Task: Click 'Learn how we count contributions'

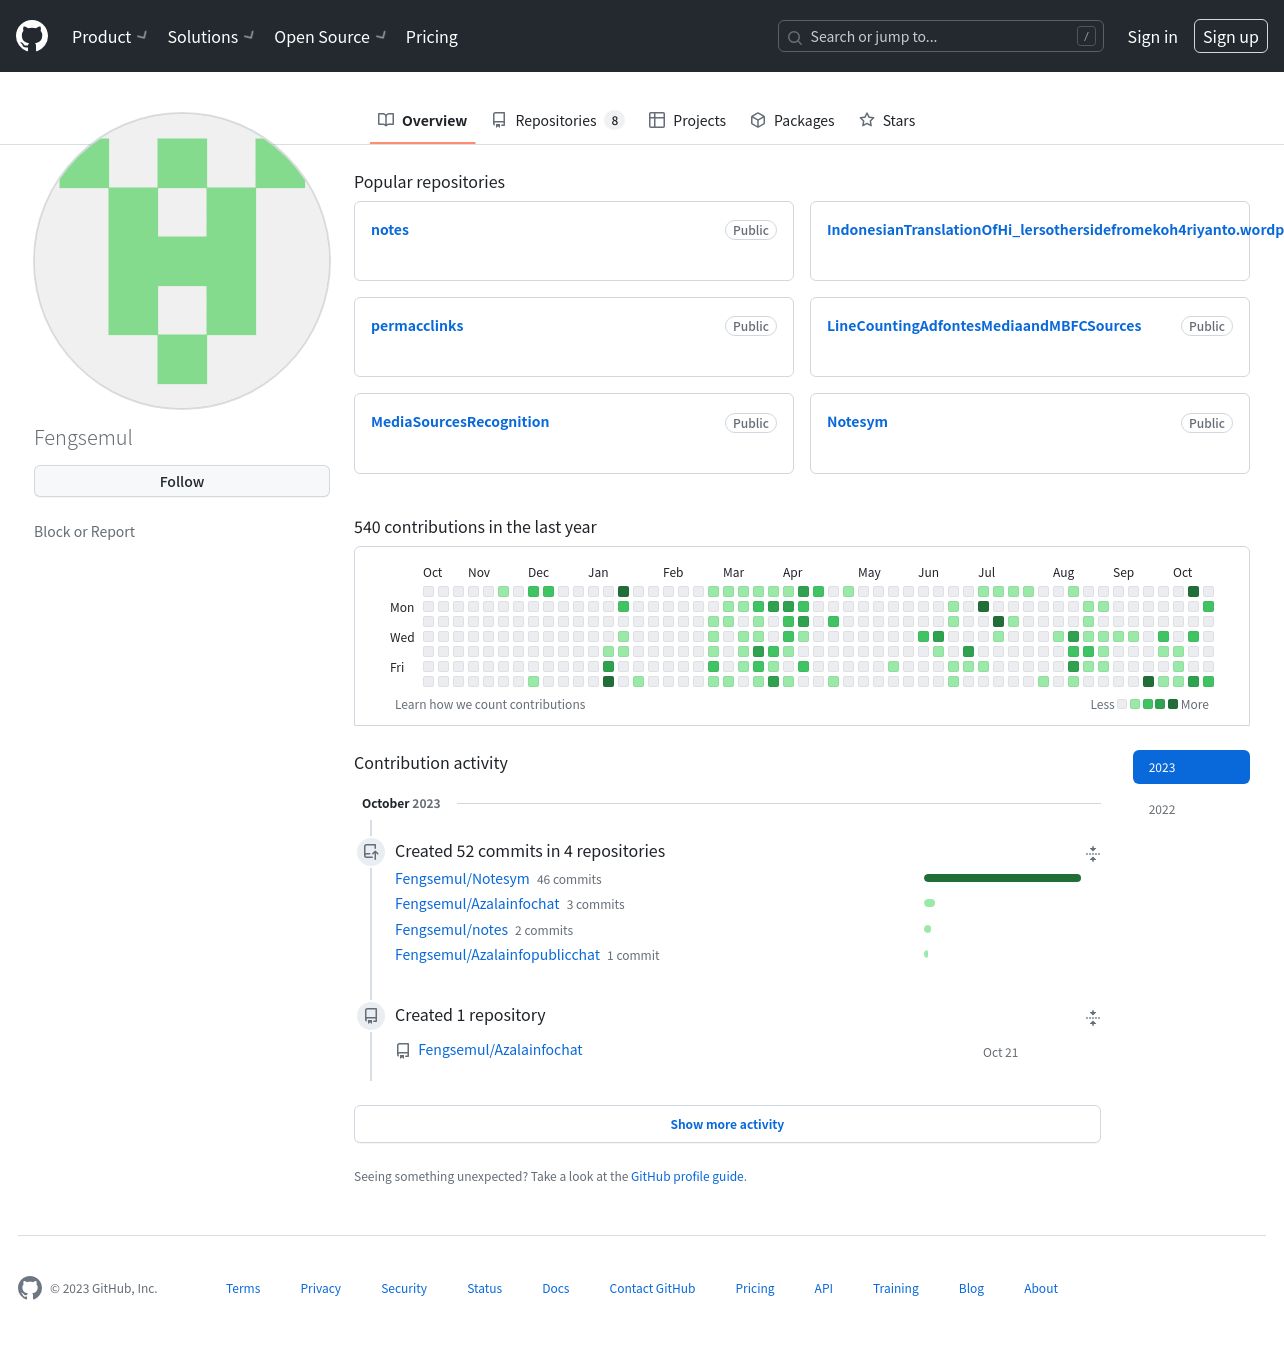Action: click(490, 705)
